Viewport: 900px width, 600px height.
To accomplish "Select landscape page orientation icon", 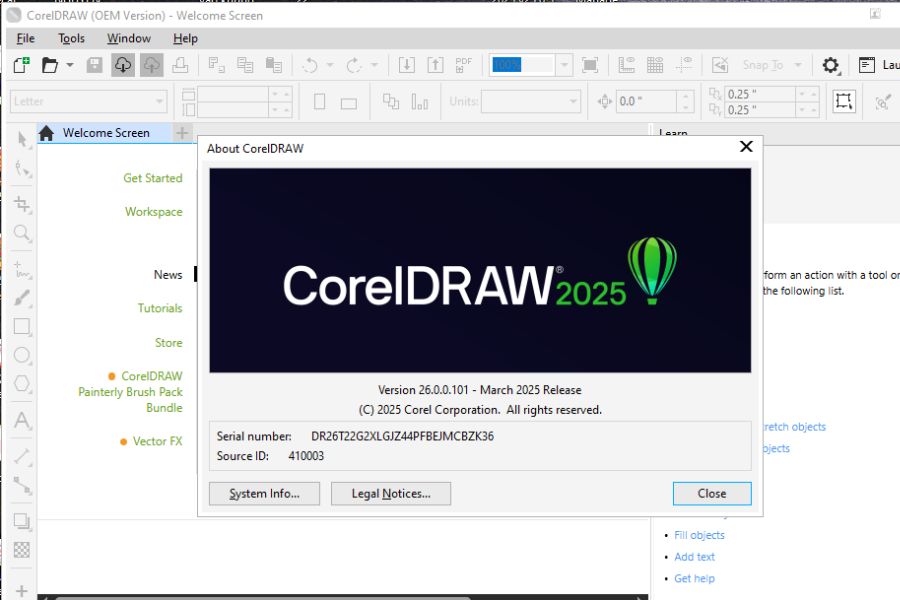I will coord(348,103).
